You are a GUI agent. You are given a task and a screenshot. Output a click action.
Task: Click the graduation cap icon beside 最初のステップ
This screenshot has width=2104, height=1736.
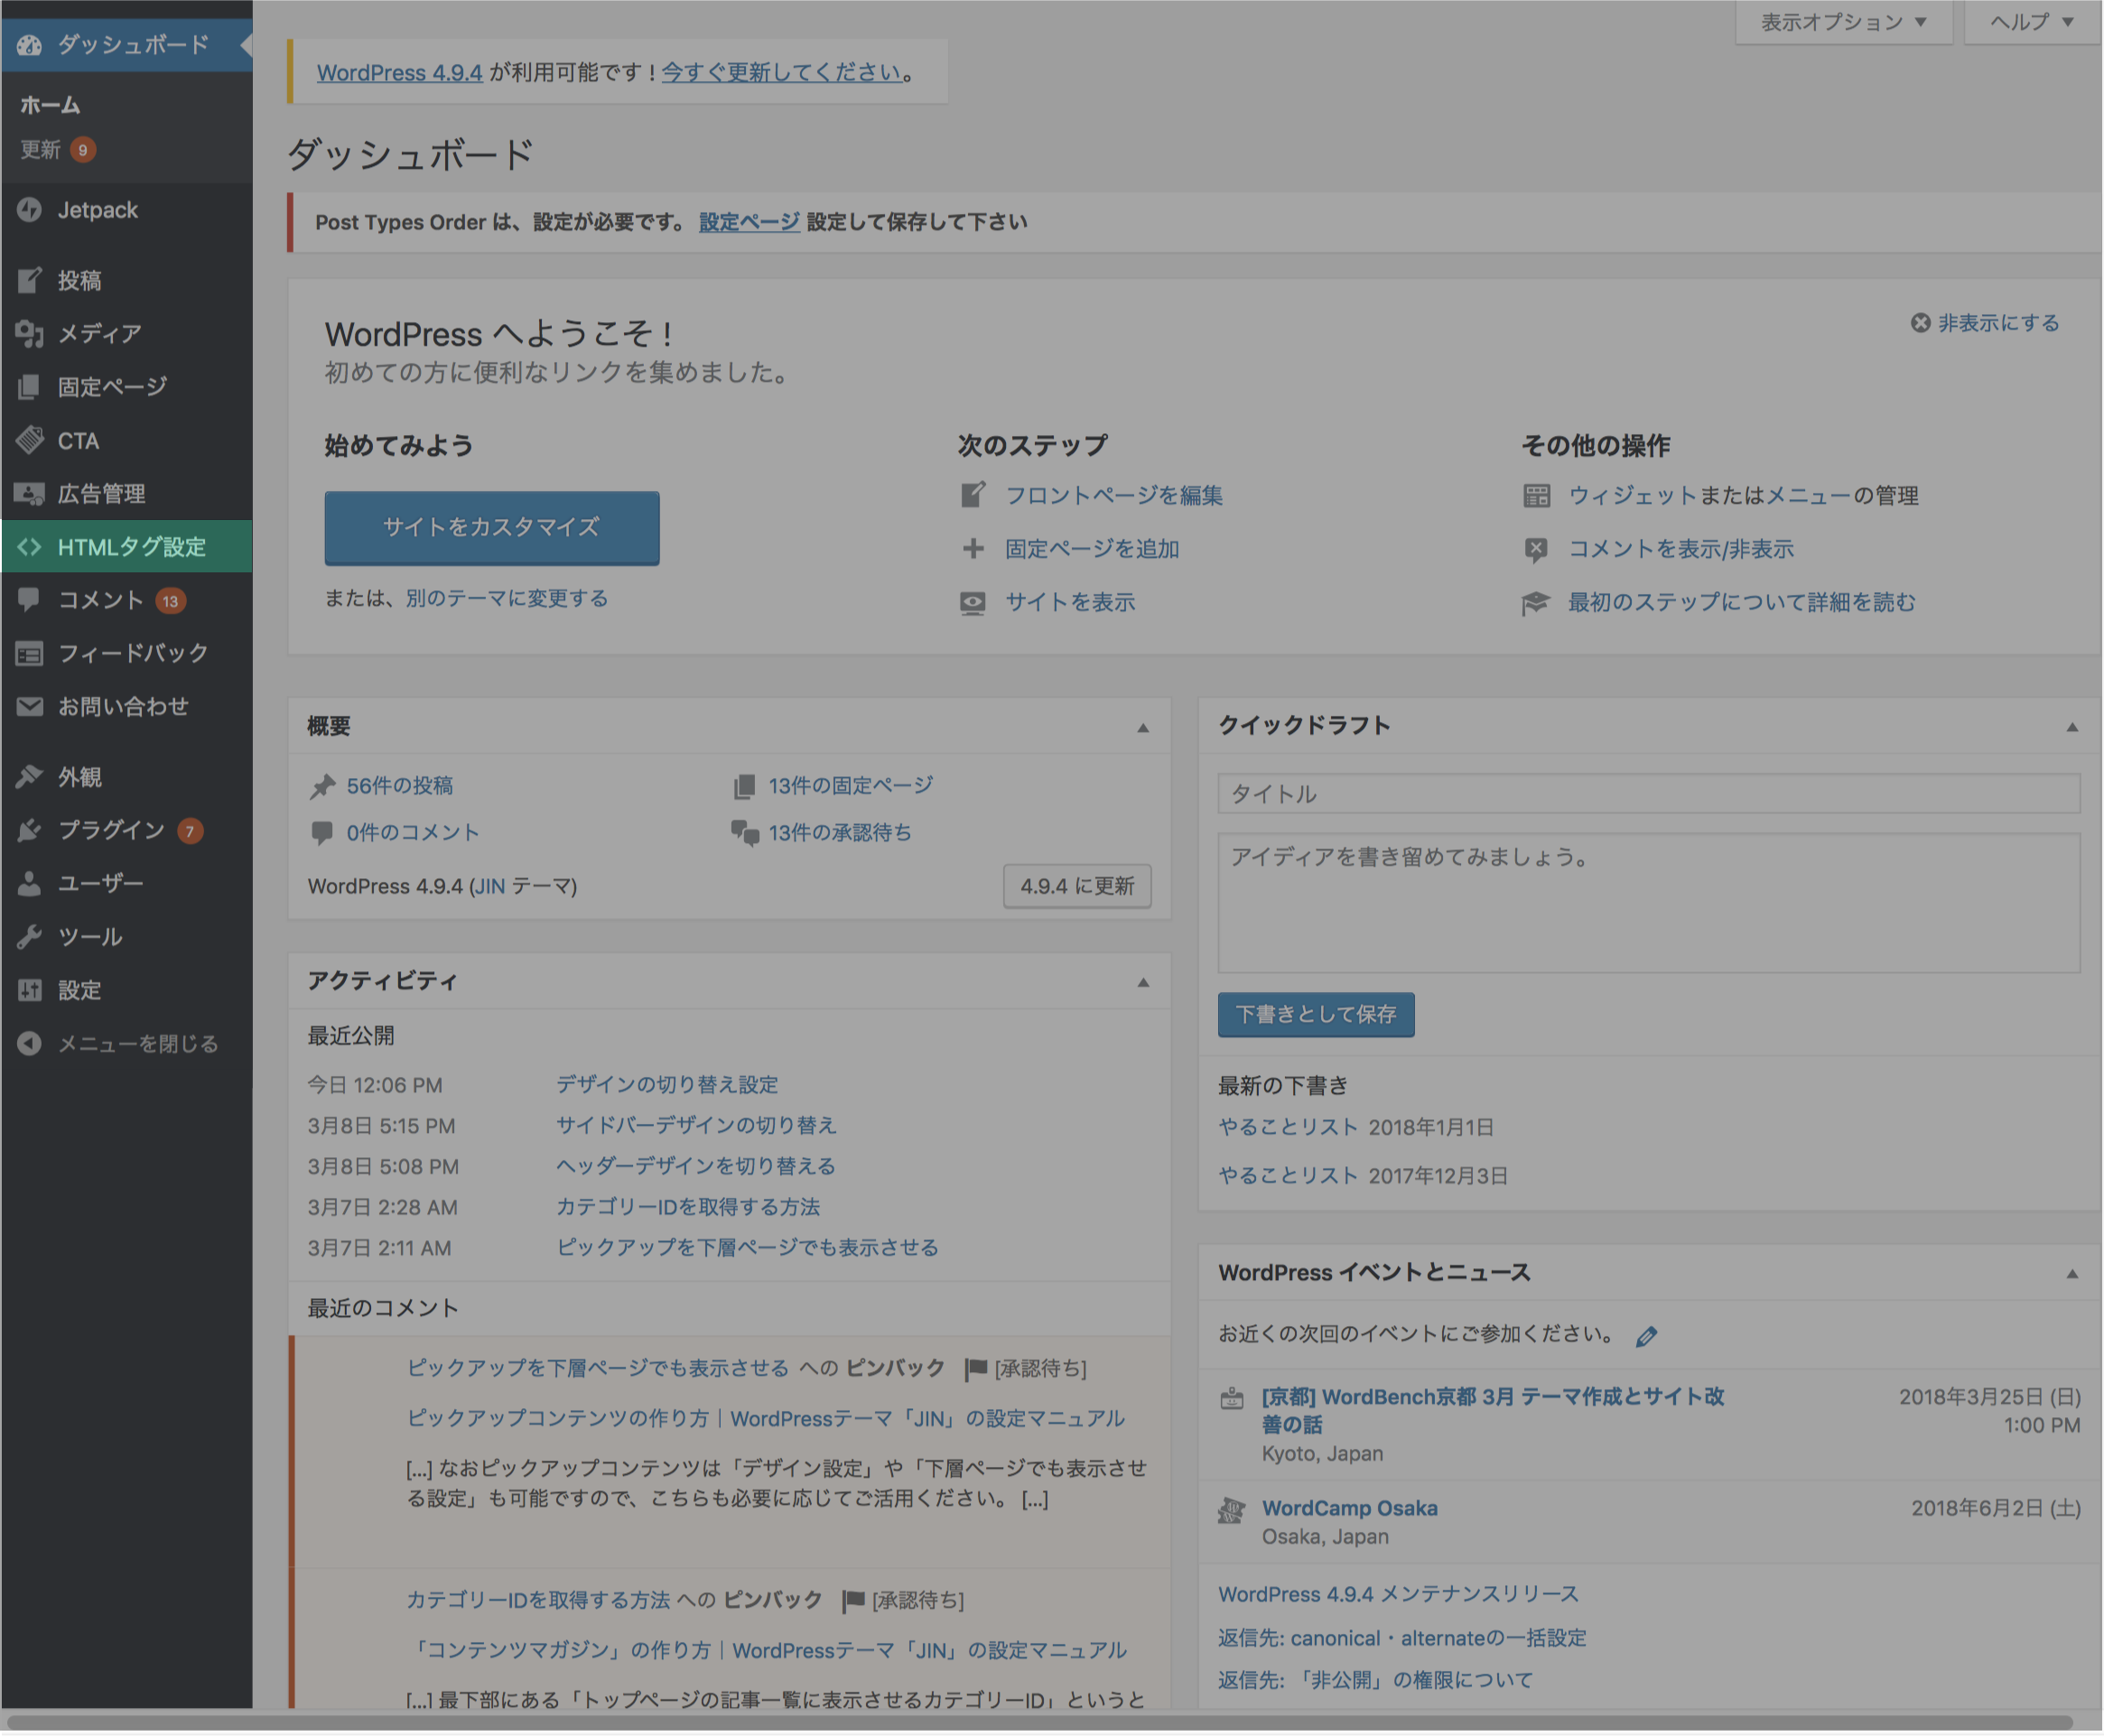[x=1537, y=603]
